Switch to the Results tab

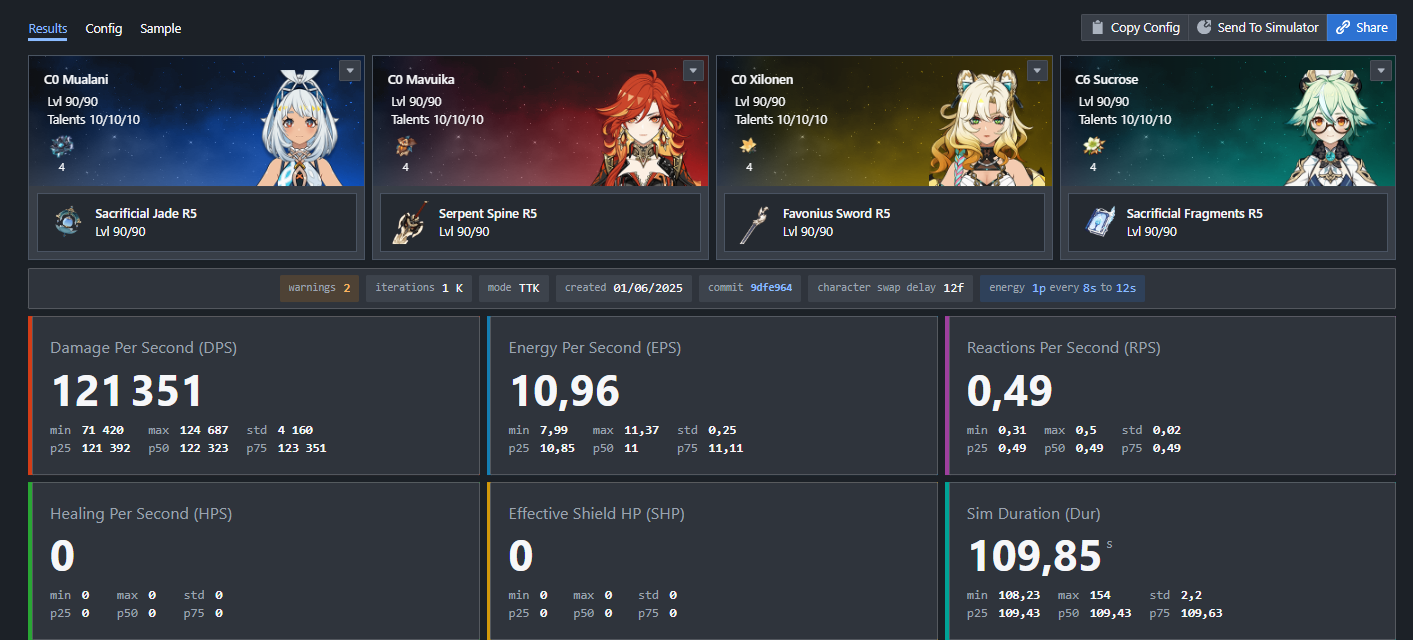coord(48,28)
